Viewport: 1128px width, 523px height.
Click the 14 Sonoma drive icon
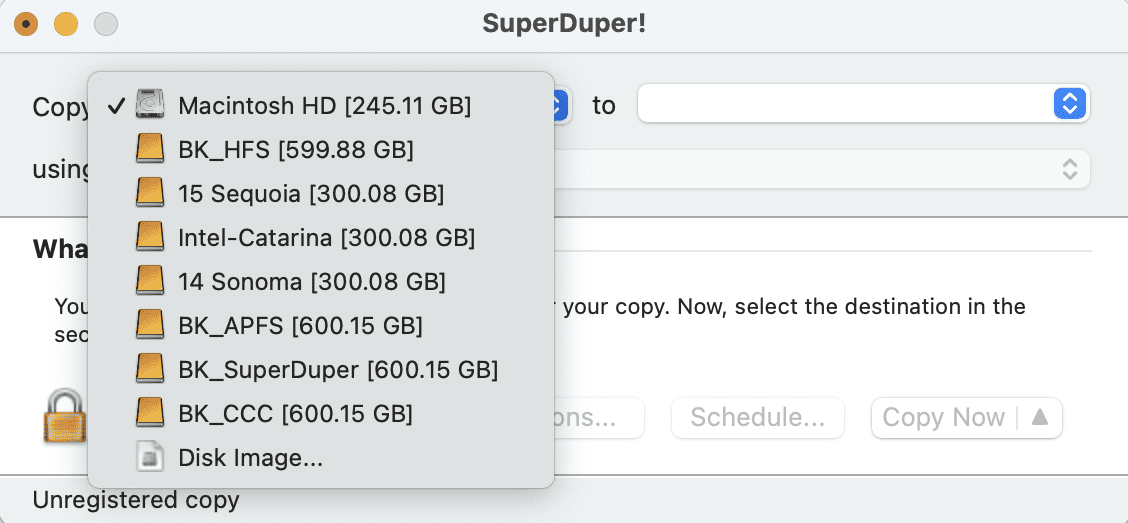click(x=150, y=281)
